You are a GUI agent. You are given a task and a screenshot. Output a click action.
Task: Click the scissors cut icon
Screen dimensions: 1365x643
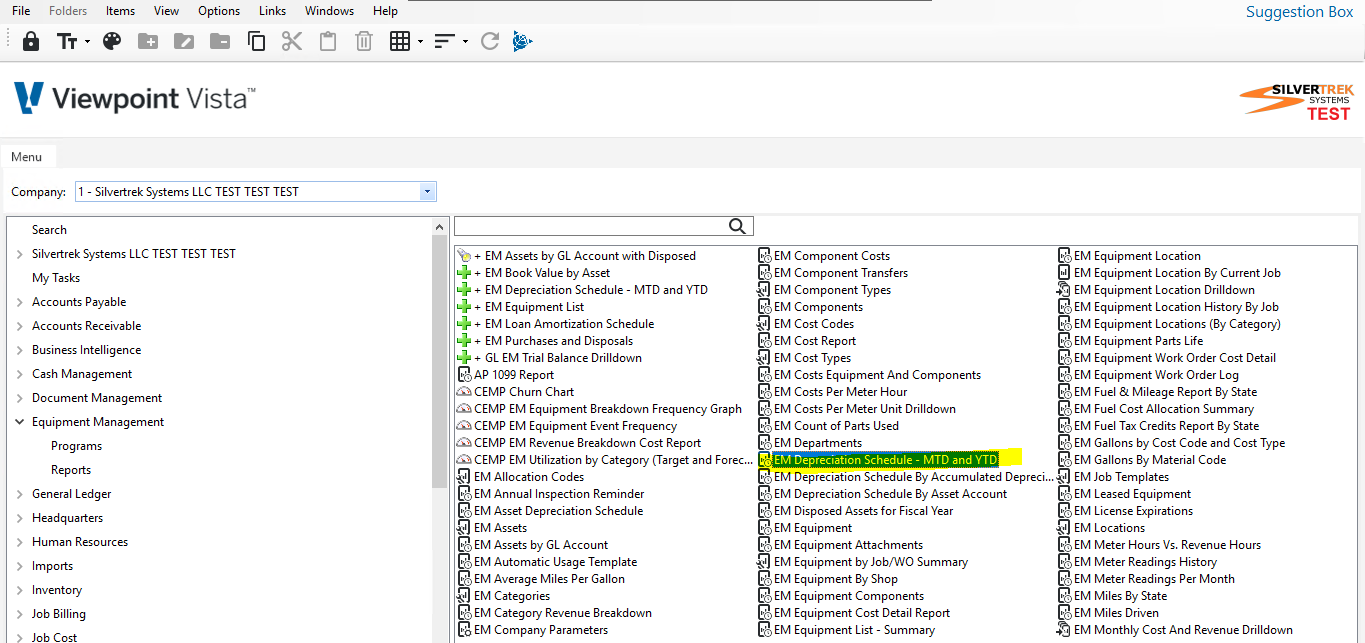pos(292,41)
